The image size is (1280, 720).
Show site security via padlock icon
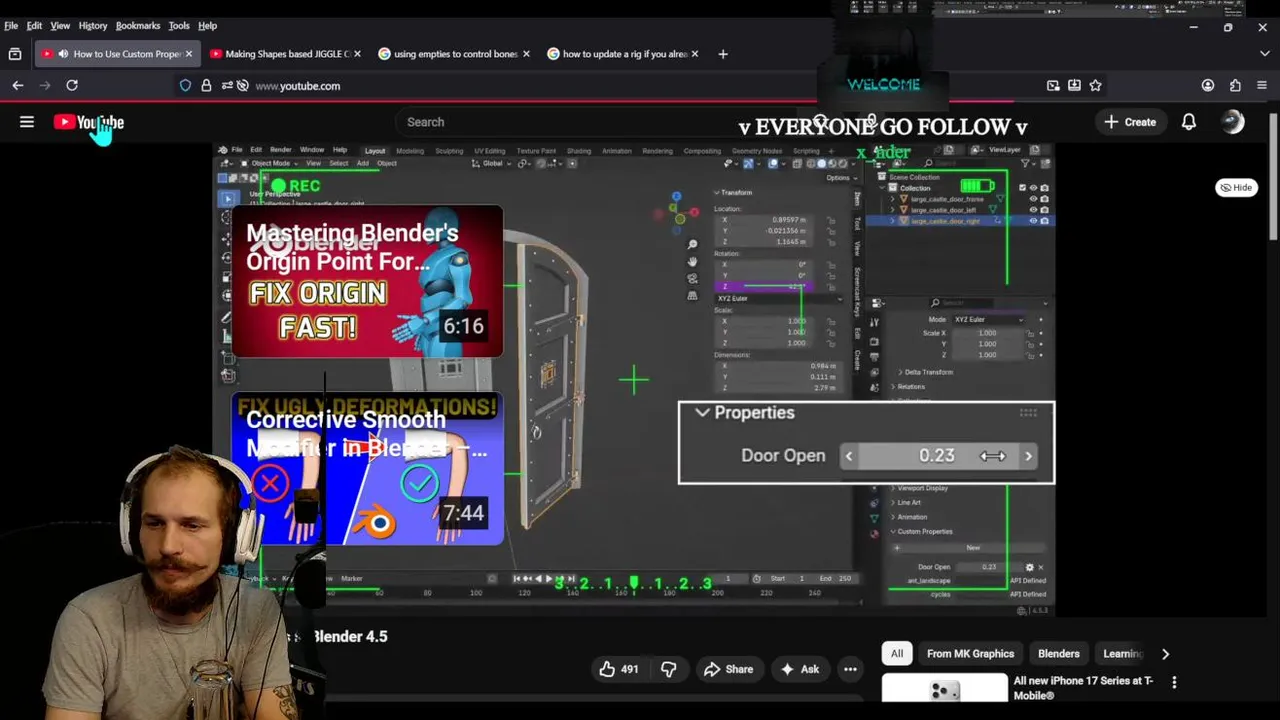click(206, 86)
